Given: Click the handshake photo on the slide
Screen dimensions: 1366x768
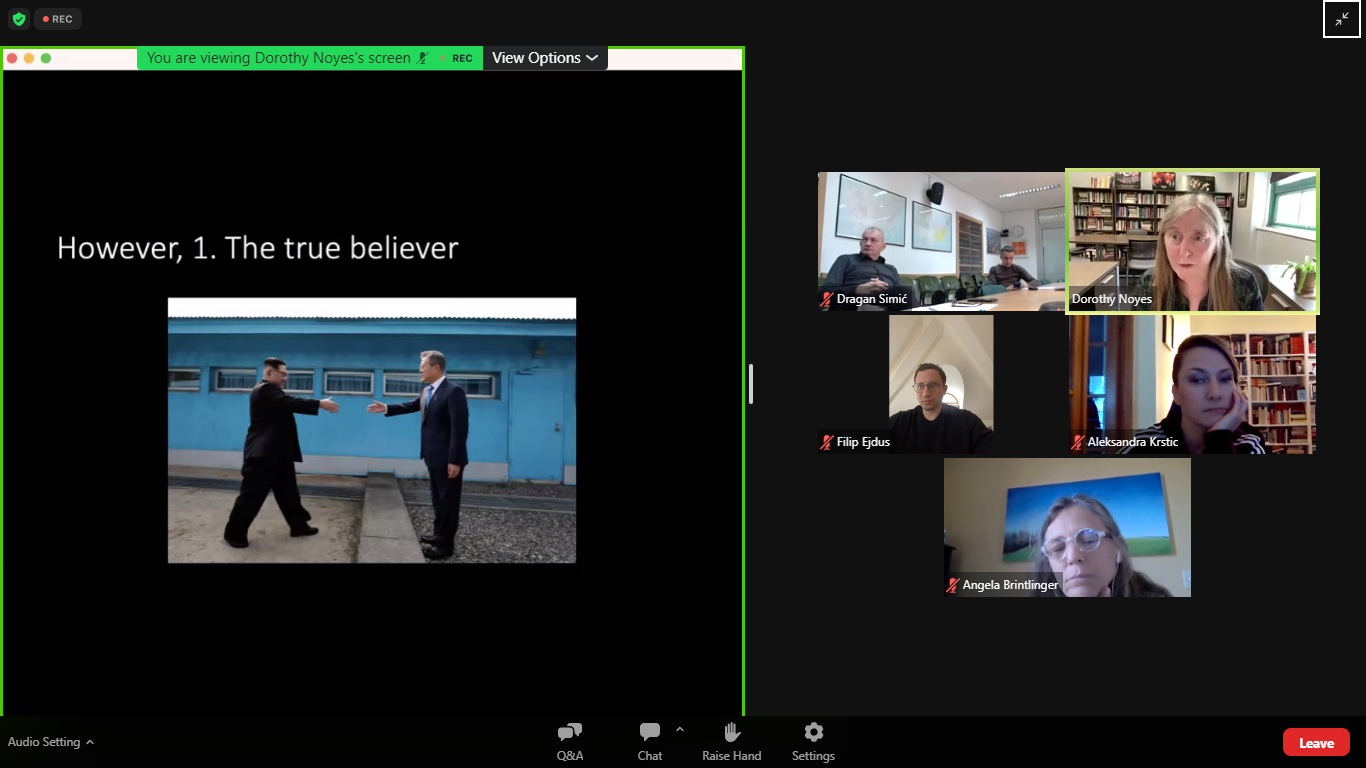Looking at the screenshot, I should 372,430.
